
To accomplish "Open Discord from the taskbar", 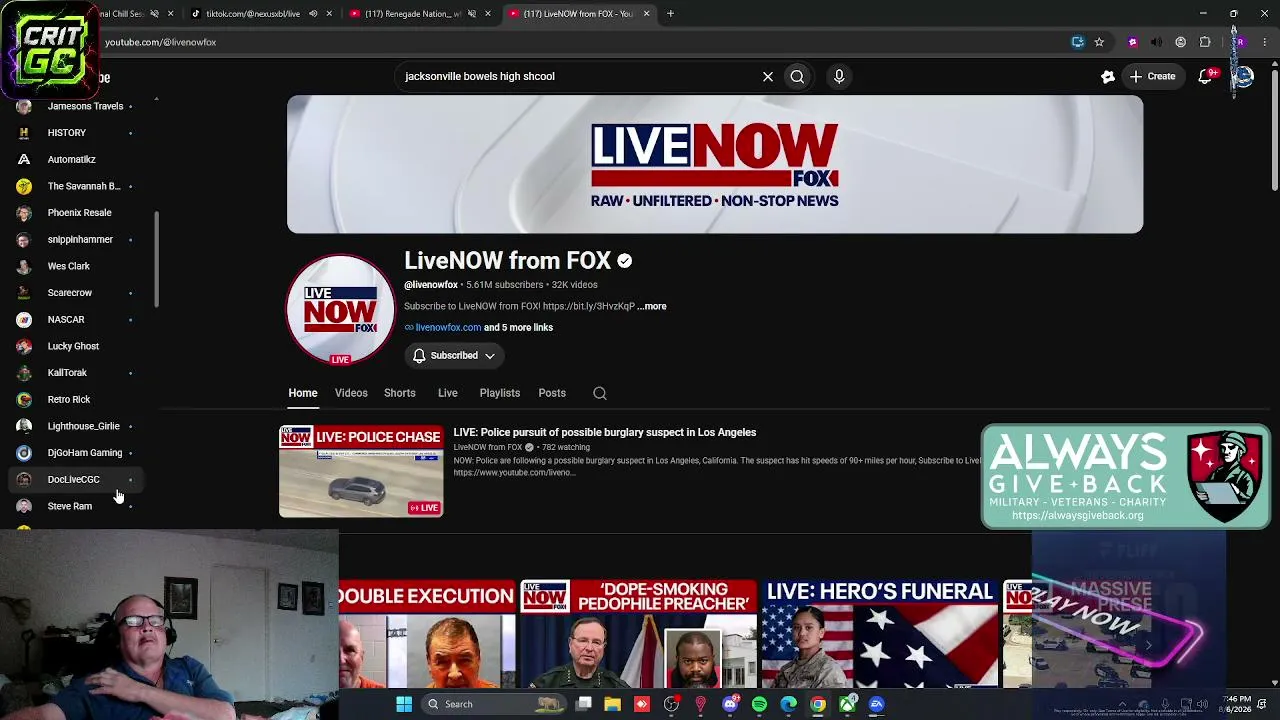I will (x=730, y=704).
